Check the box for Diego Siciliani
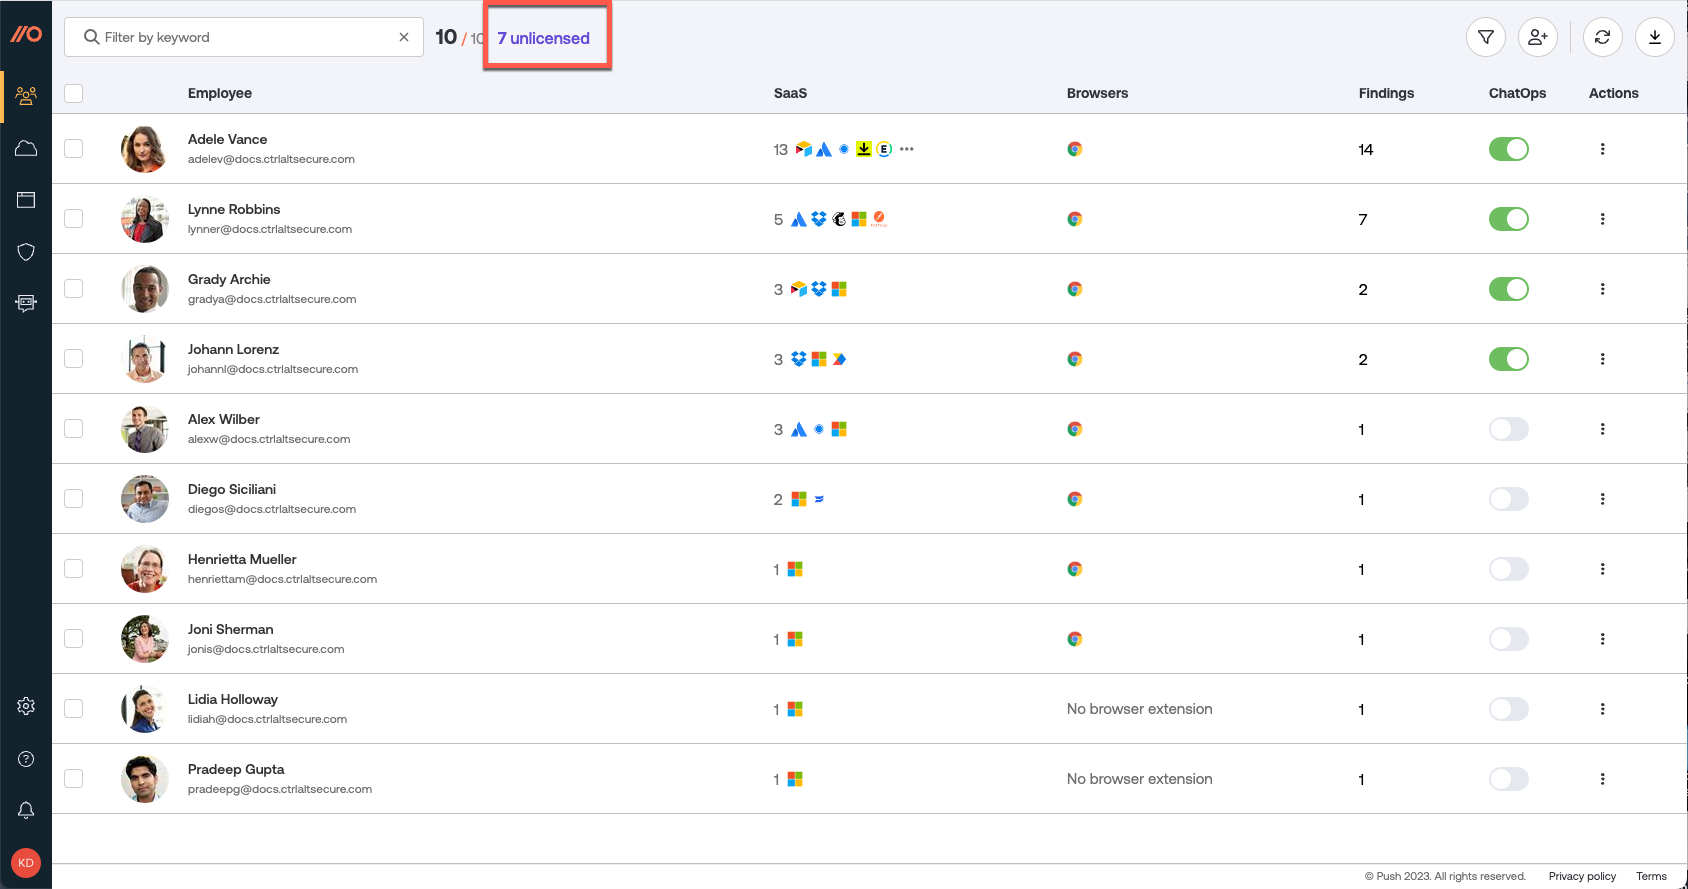The image size is (1688, 889). [74, 498]
